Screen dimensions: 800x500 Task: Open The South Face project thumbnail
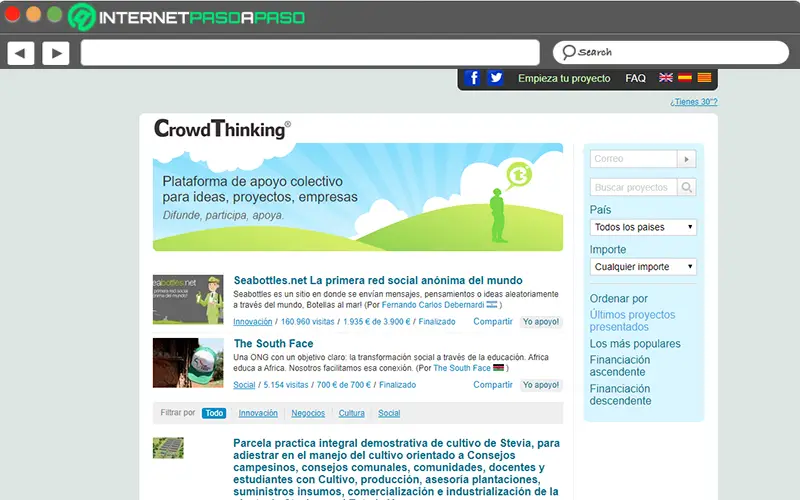[x=188, y=363]
